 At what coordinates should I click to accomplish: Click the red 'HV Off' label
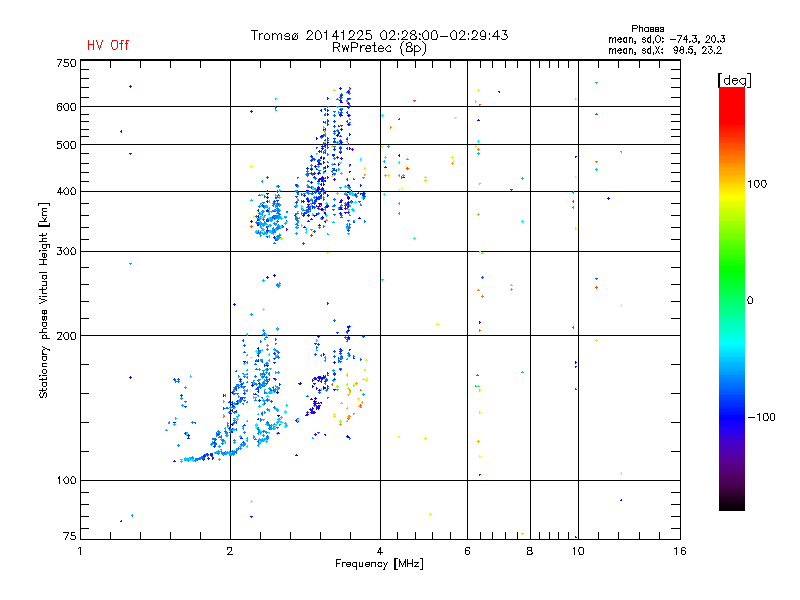tap(108, 45)
